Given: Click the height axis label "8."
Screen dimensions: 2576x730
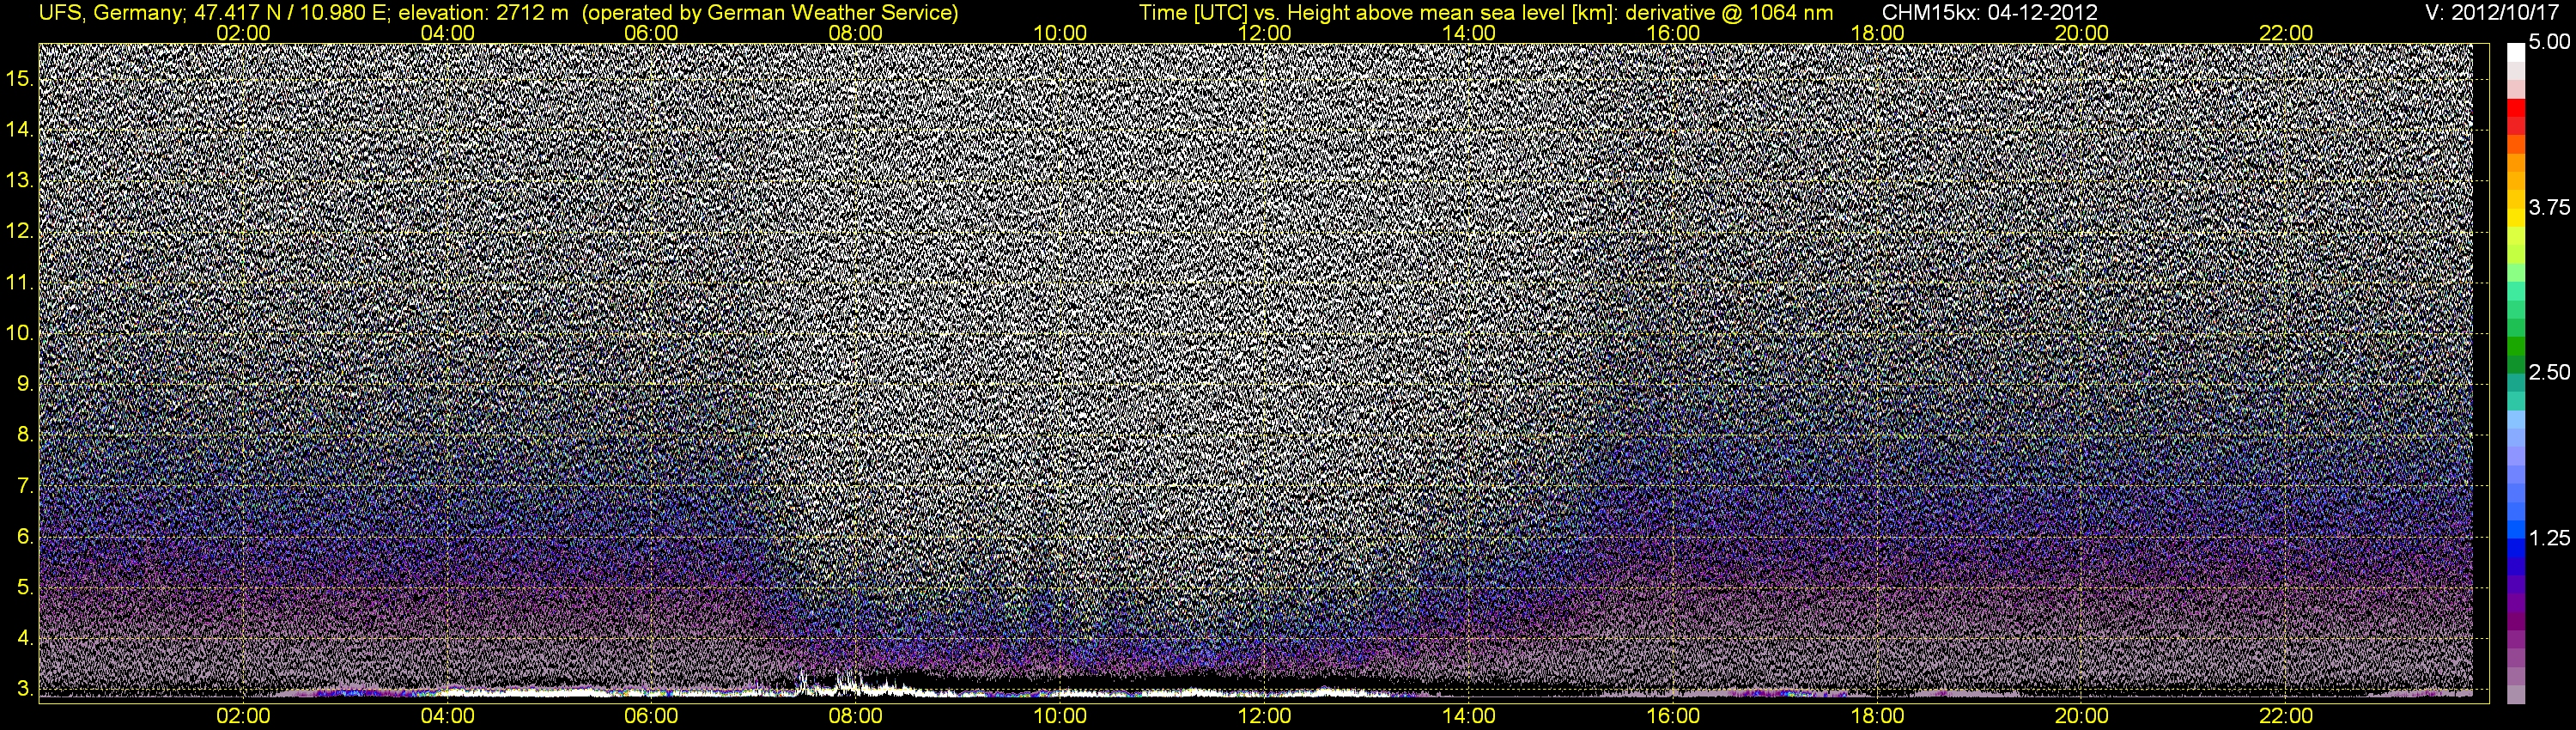Looking at the screenshot, I should point(26,435).
